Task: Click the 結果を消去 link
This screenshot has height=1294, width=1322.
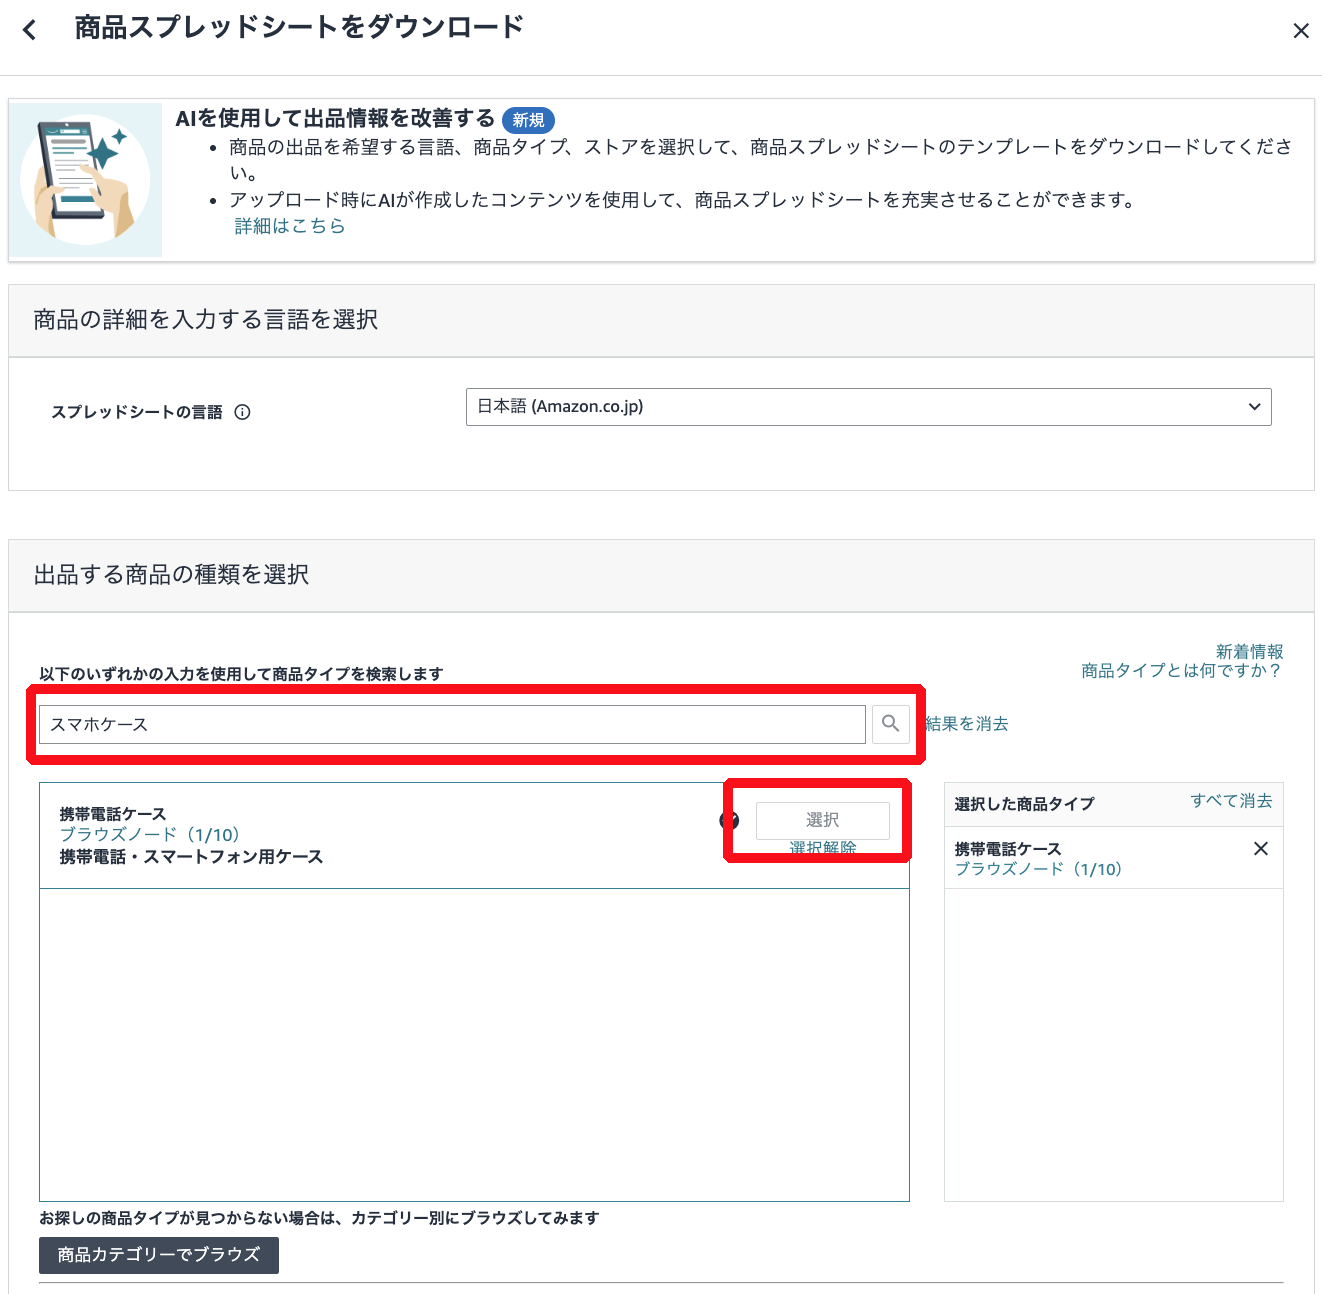Action: coord(967,724)
